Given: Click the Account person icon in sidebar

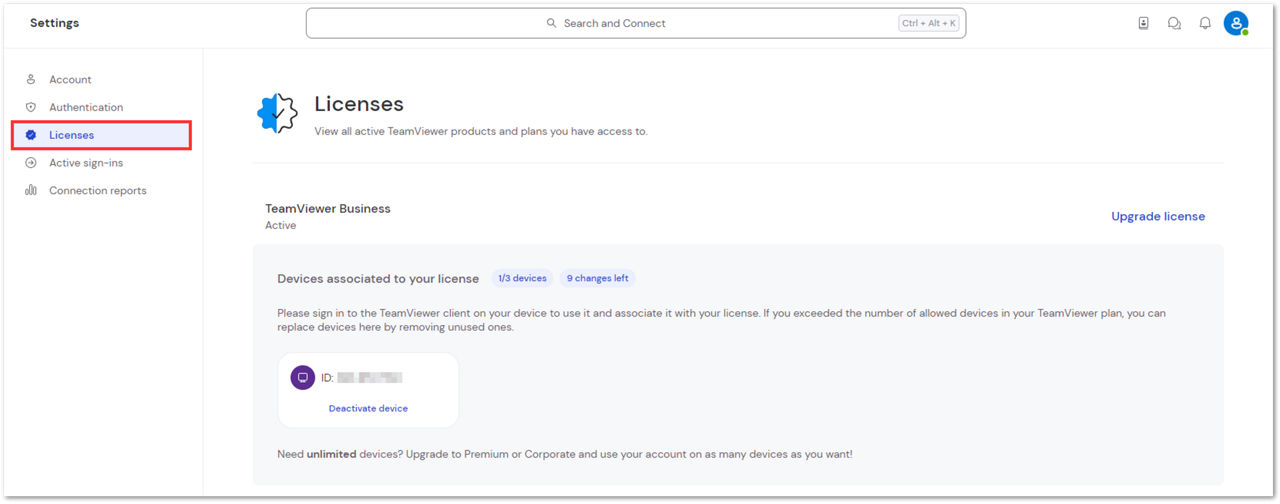Looking at the screenshot, I should 31,79.
